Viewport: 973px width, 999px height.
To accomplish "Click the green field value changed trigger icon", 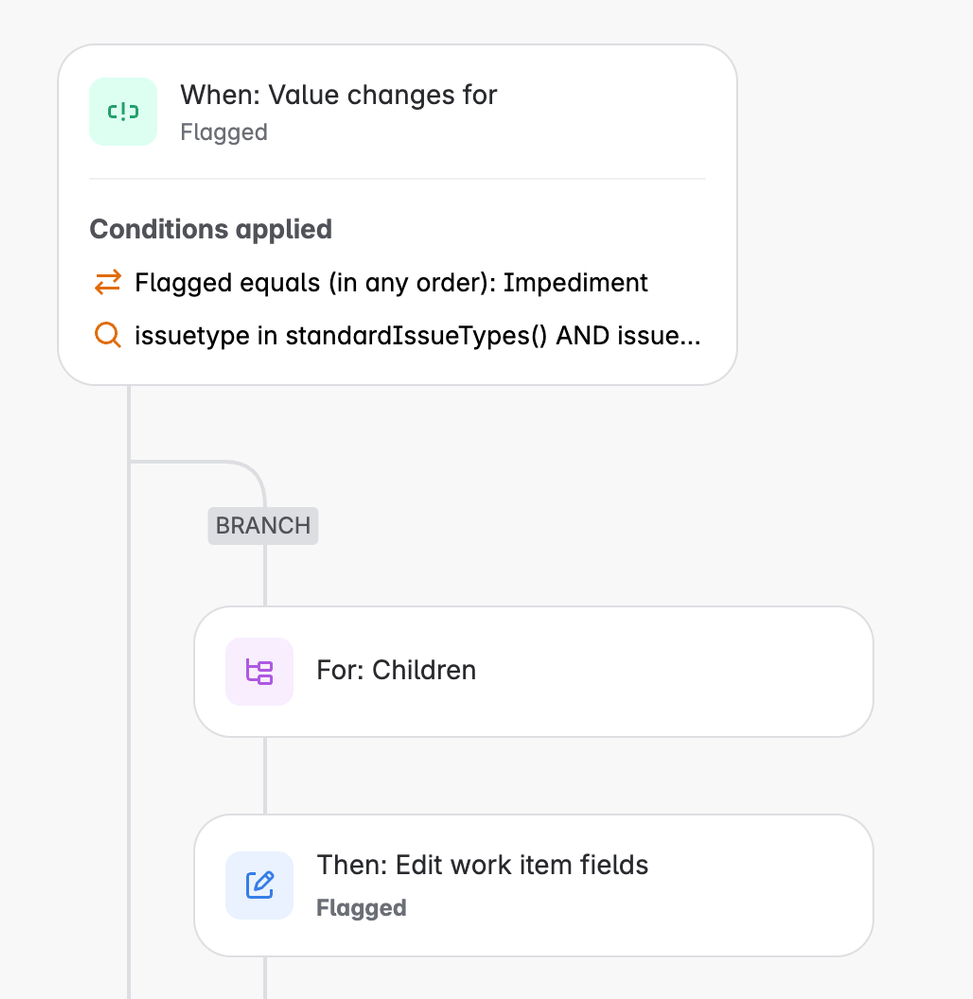I will [x=123, y=111].
